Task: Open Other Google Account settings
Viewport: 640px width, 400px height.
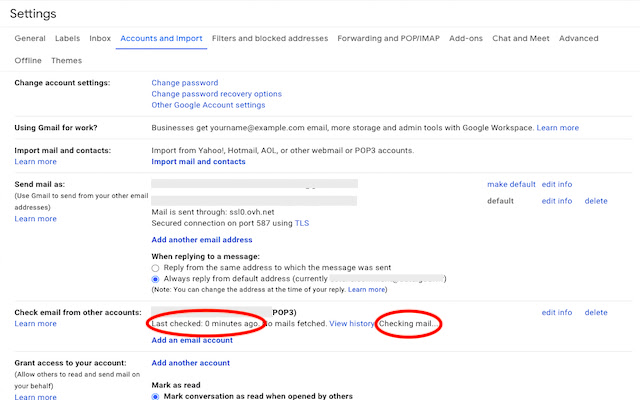Action: [208, 105]
